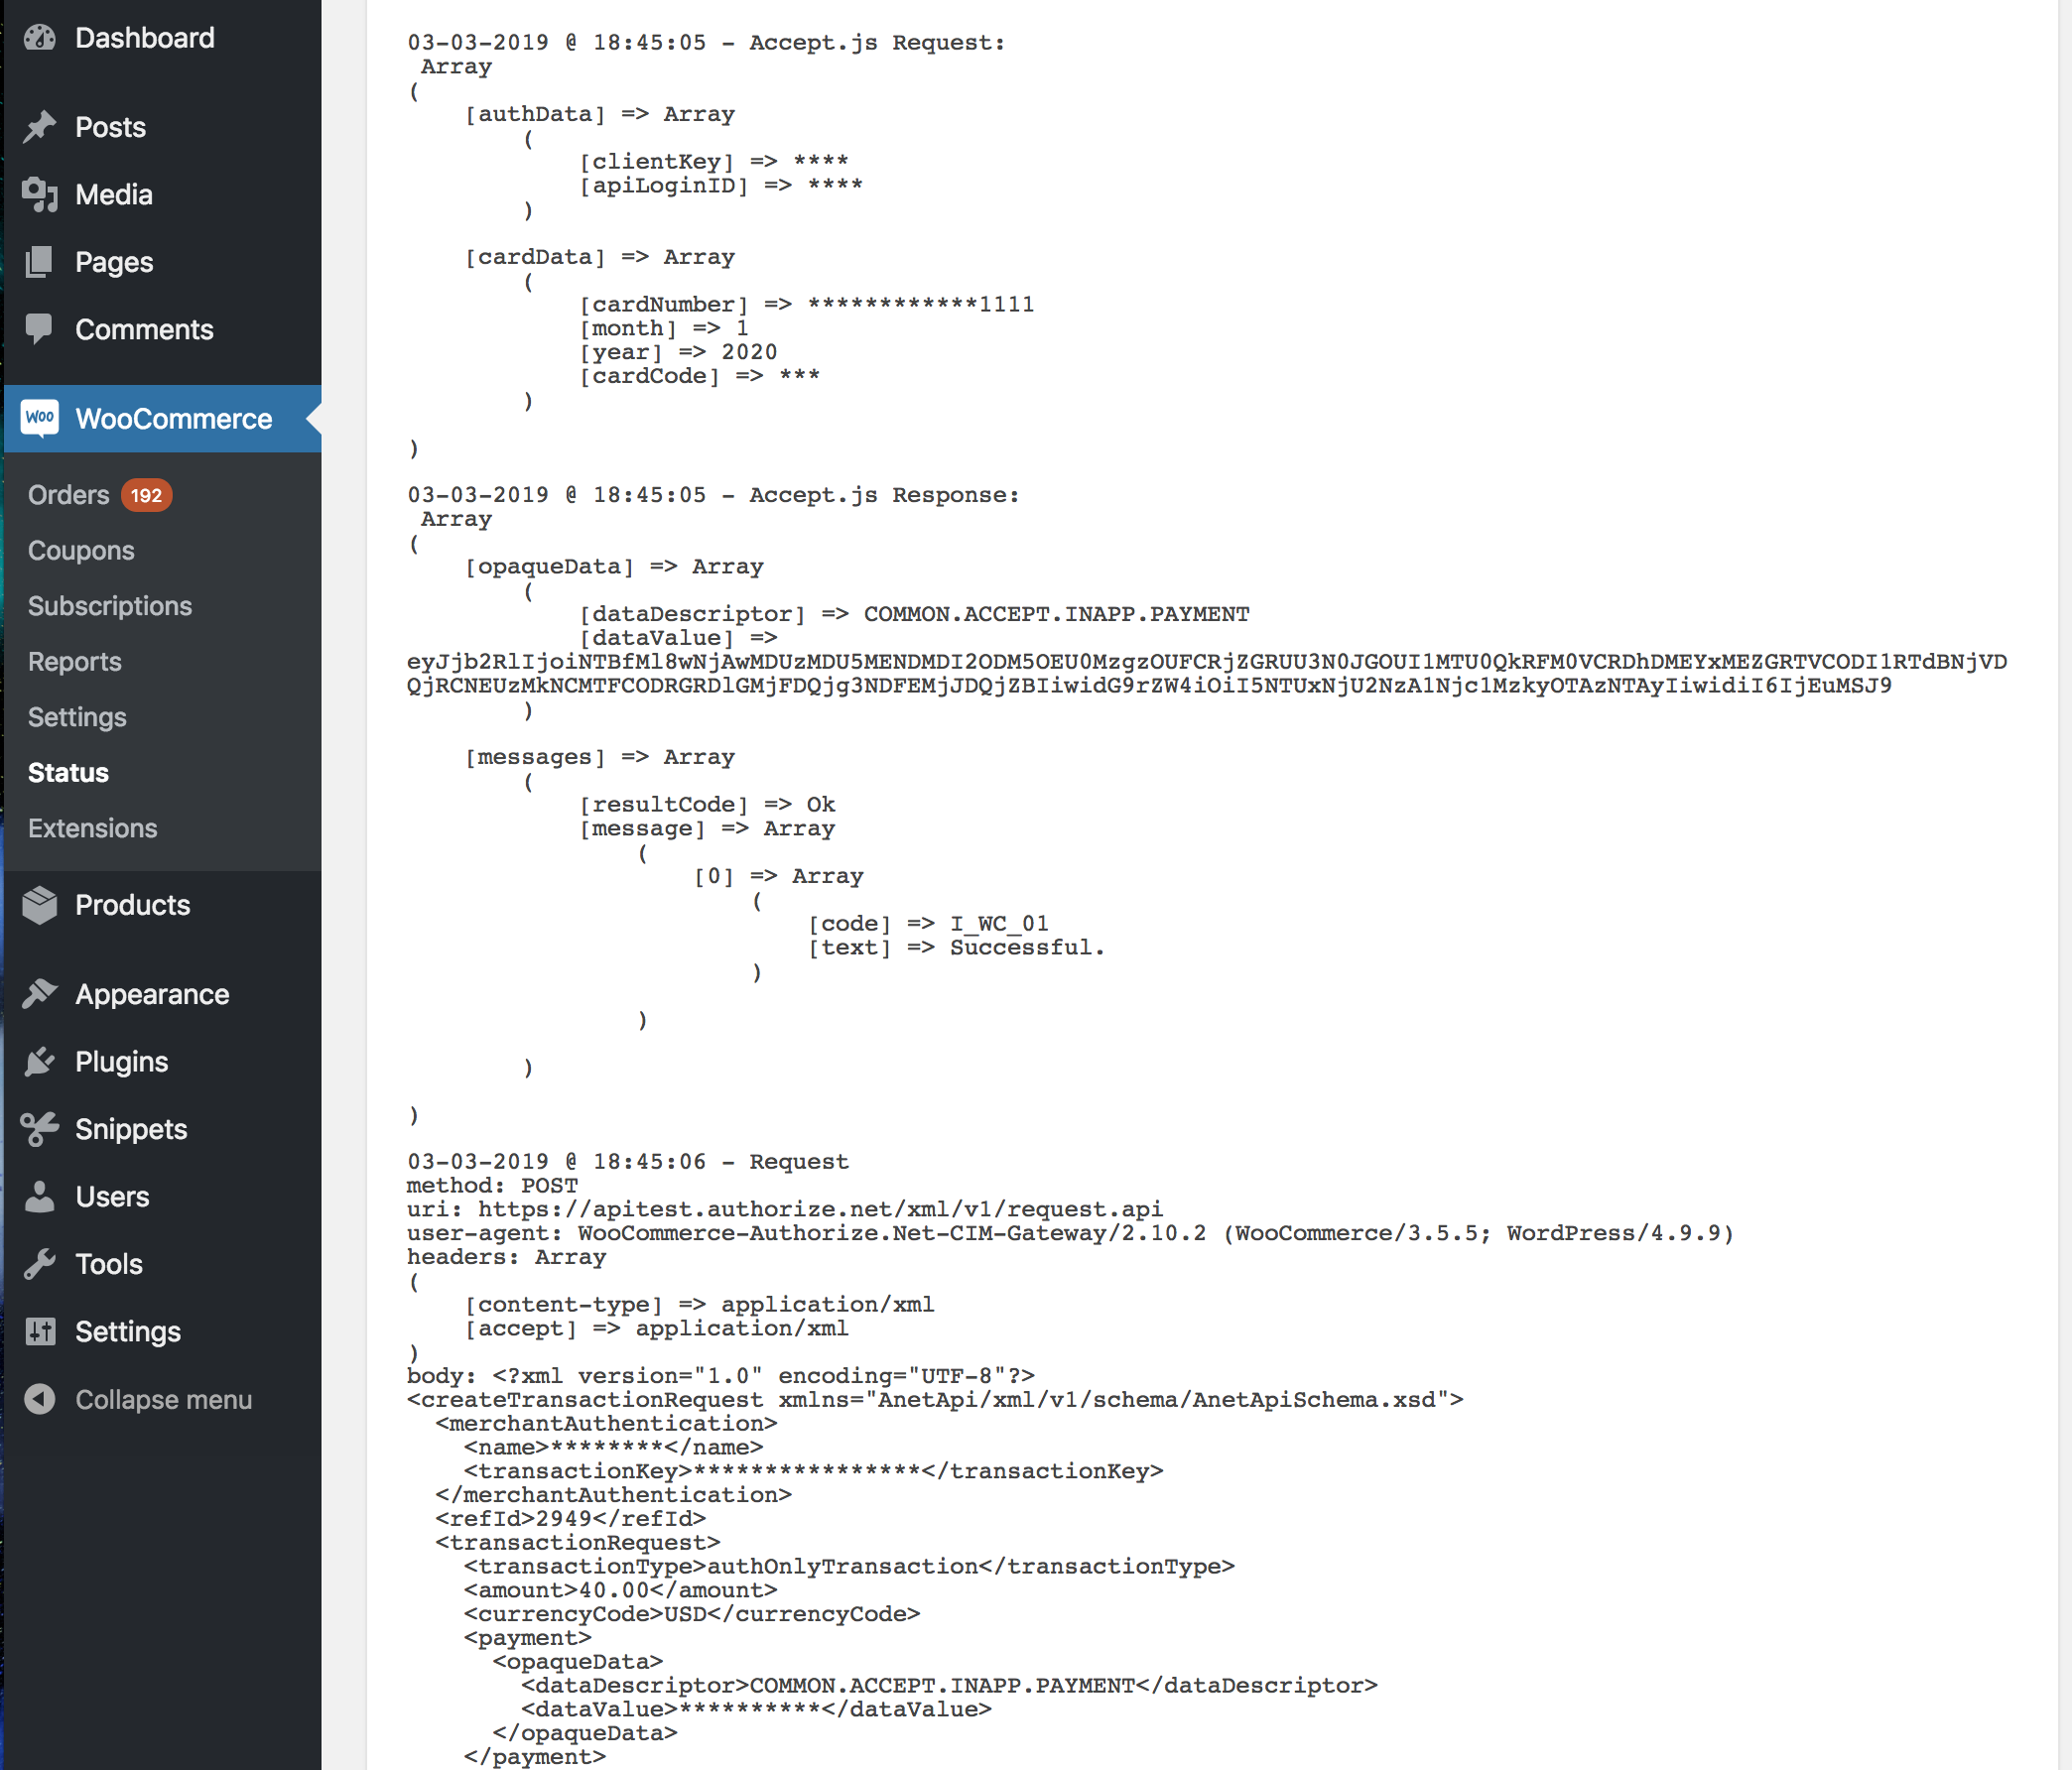Click the apitest.authorize.net request URI
This screenshot has height=1770, width=2072.
tap(820, 1209)
